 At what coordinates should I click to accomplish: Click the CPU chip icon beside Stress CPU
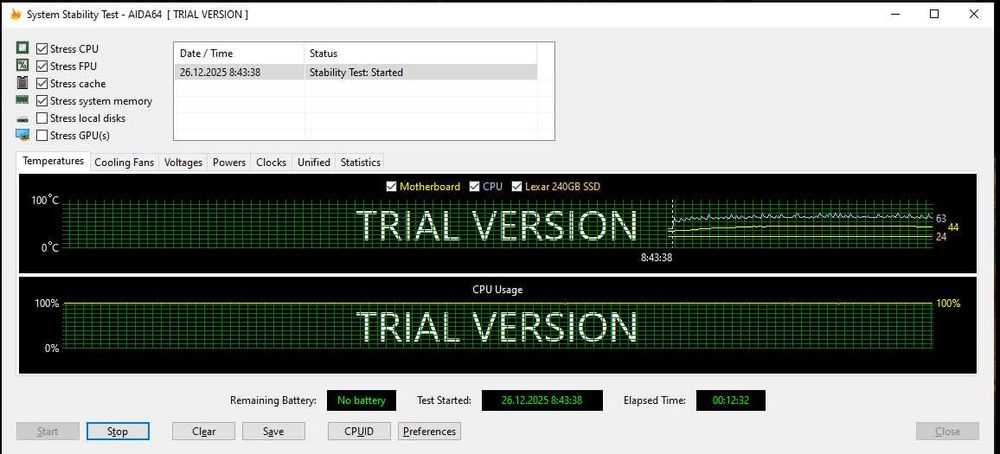pos(22,48)
